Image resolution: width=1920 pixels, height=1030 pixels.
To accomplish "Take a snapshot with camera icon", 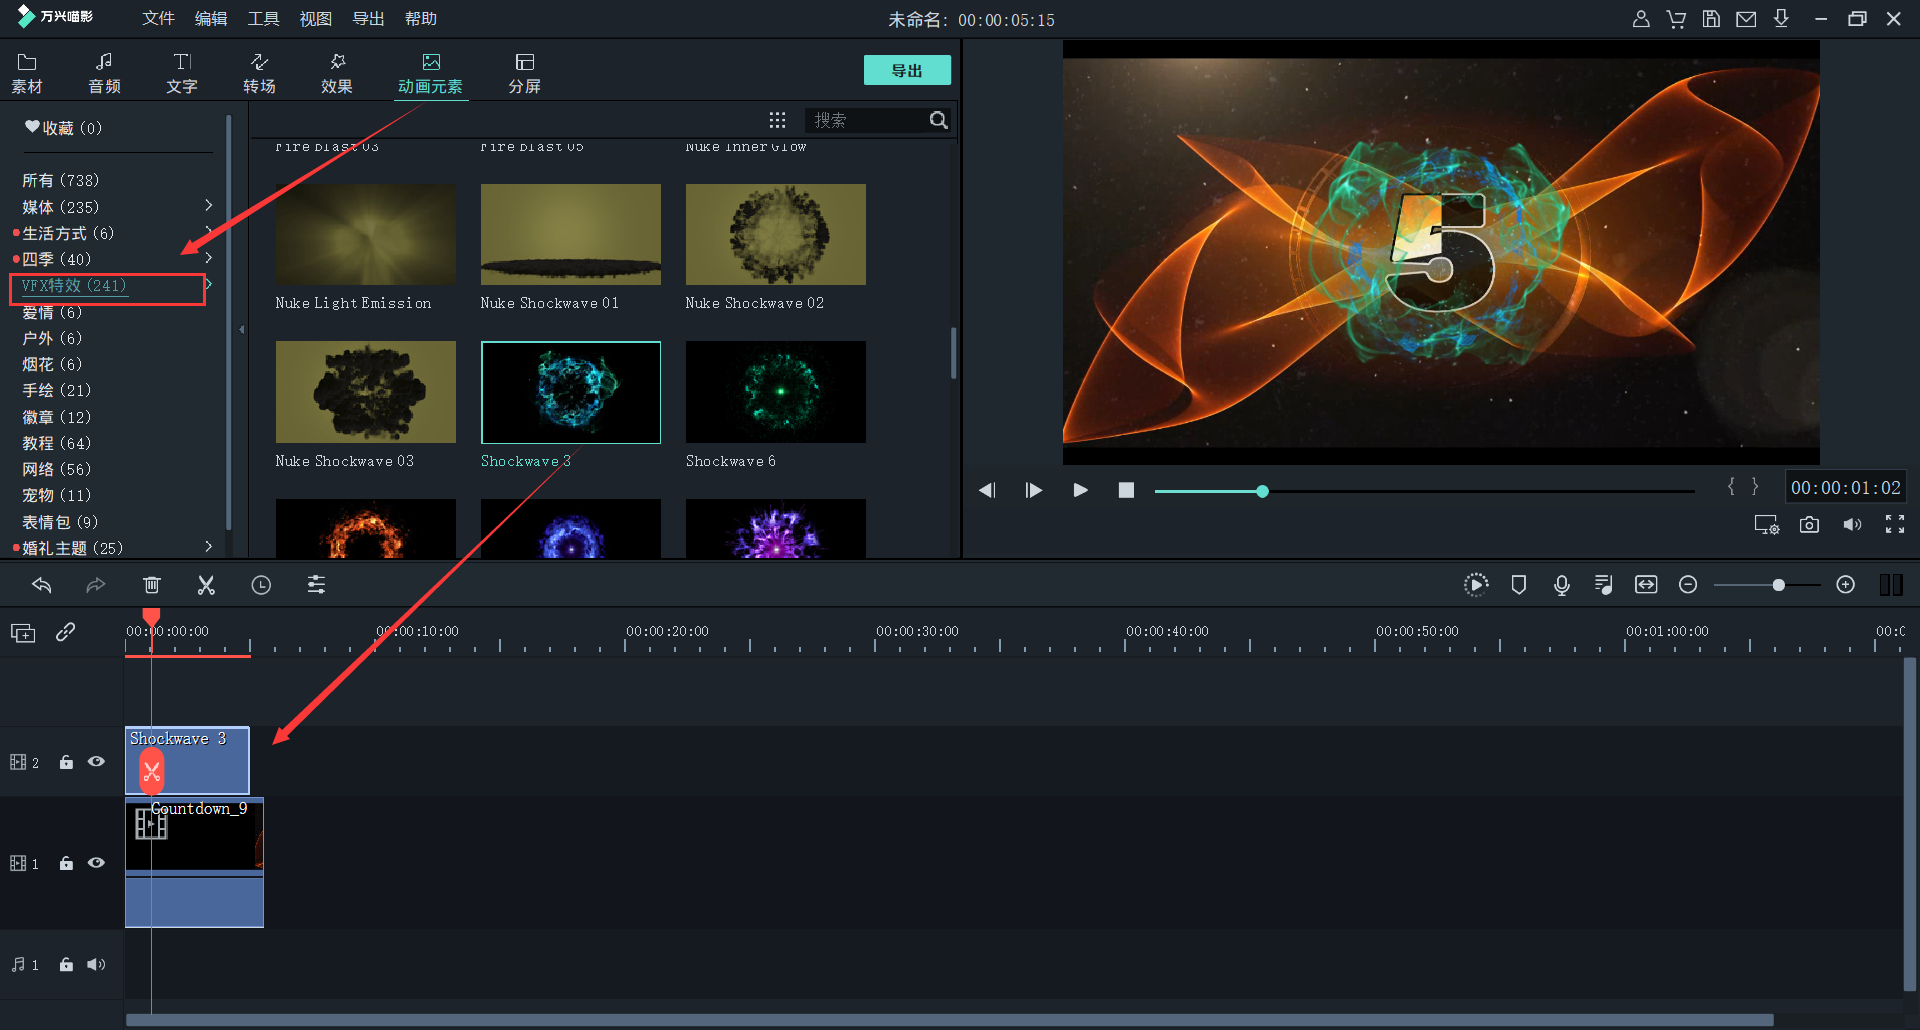I will 1809,525.
